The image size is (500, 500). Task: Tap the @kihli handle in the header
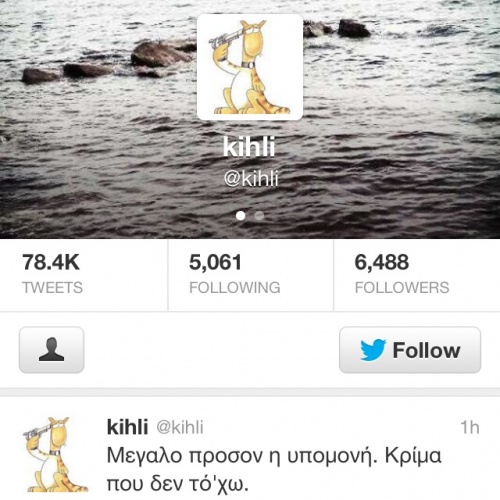click(251, 179)
